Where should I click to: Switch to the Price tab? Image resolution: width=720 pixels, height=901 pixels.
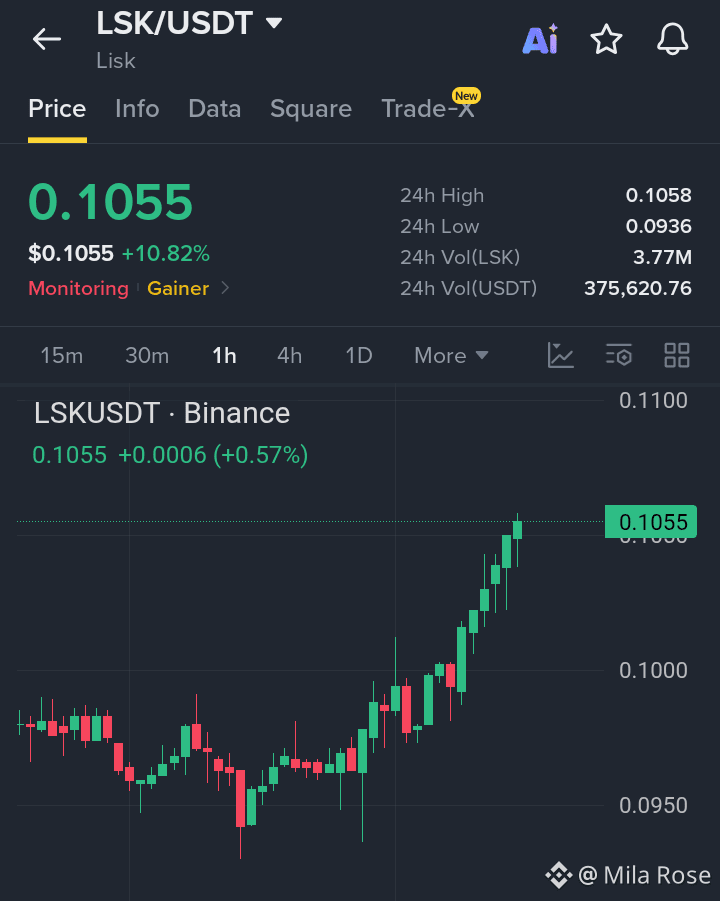(x=57, y=109)
